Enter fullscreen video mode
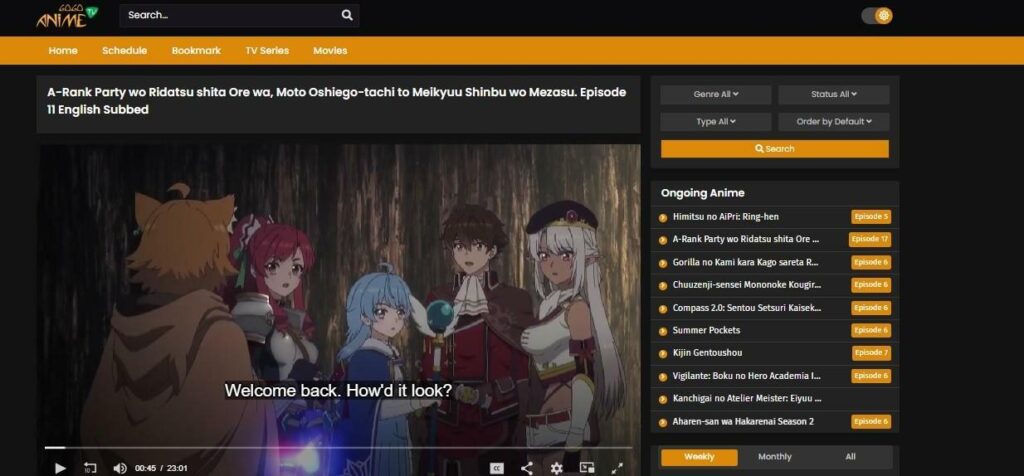 [x=616, y=468]
